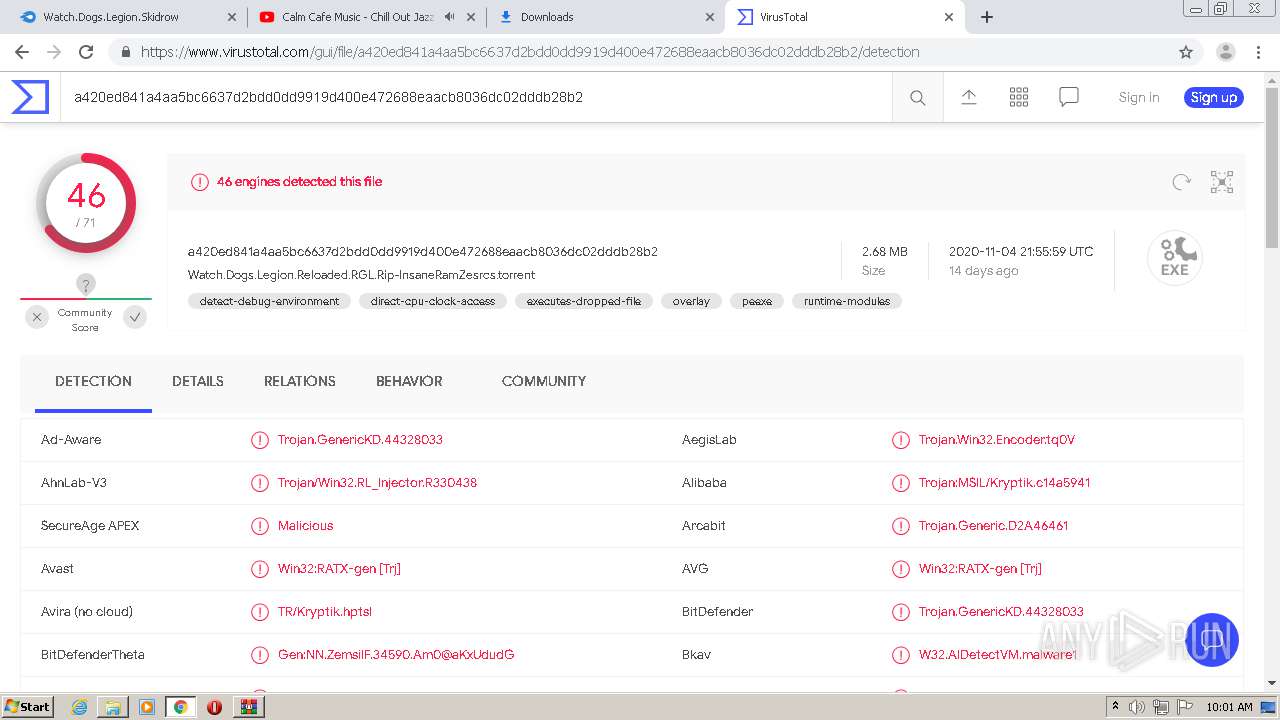Click the site lock icon
Viewport: 1280px width, 720px height.
pyautogui.click(x=126, y=52)
